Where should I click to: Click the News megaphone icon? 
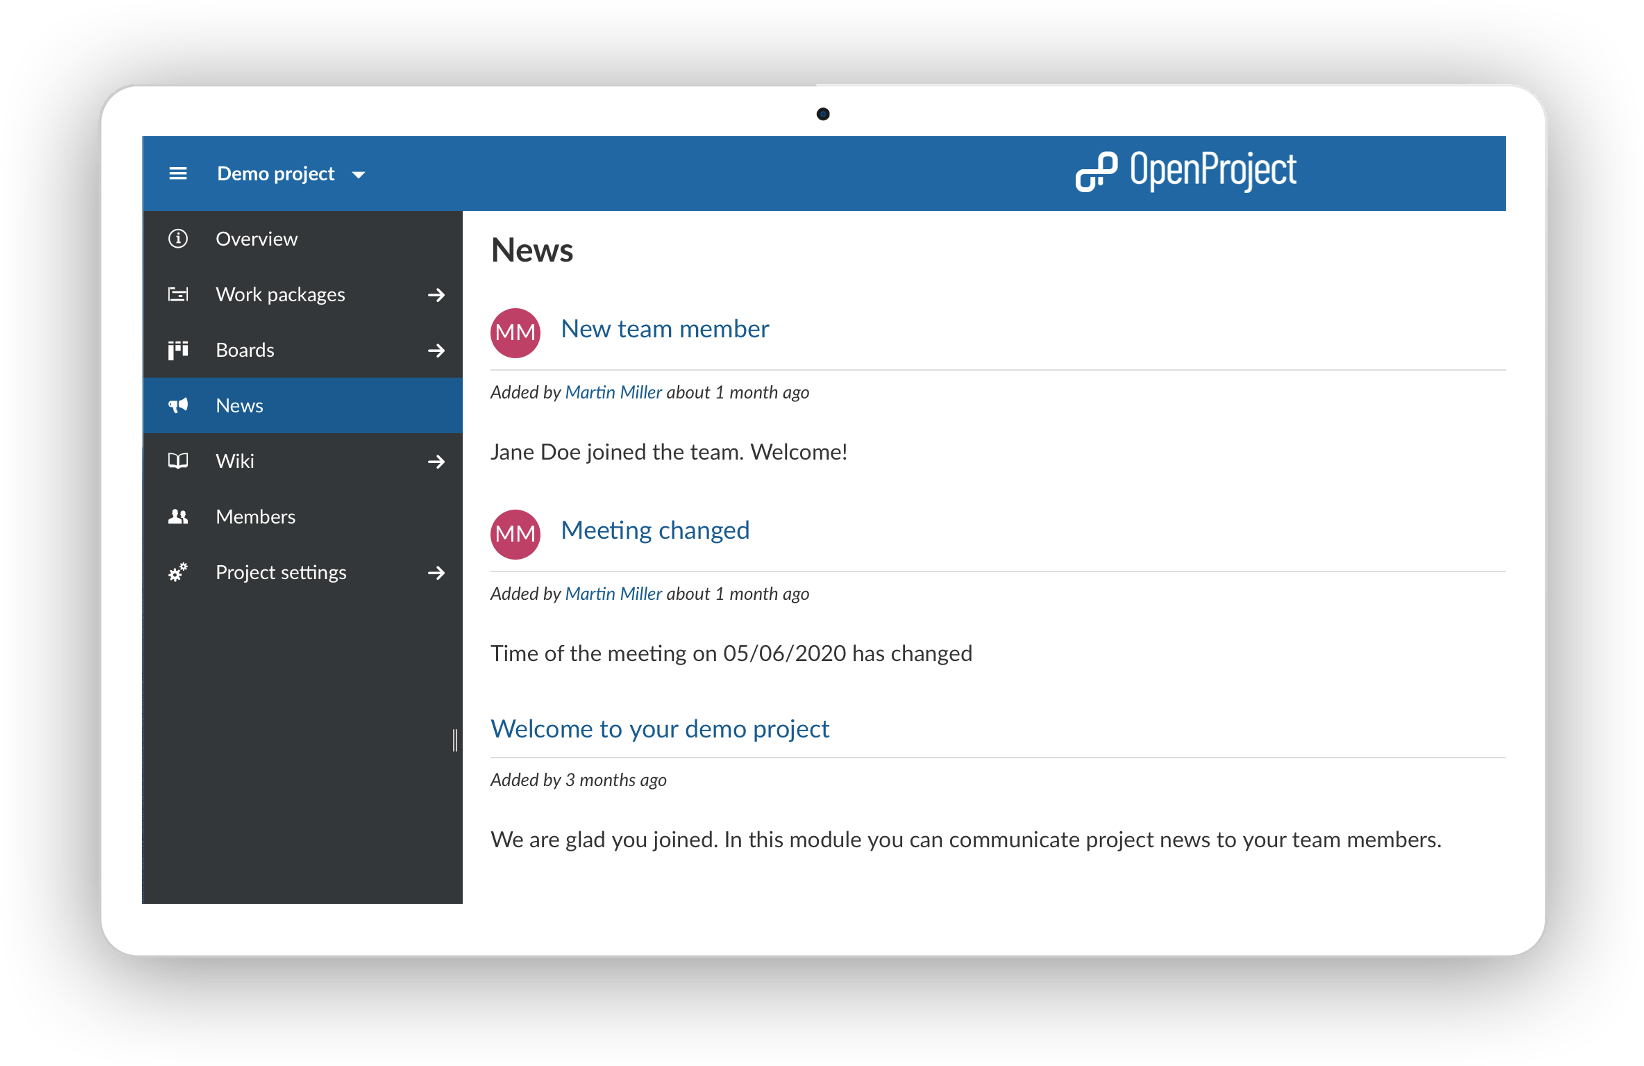(x=178, y=406)
